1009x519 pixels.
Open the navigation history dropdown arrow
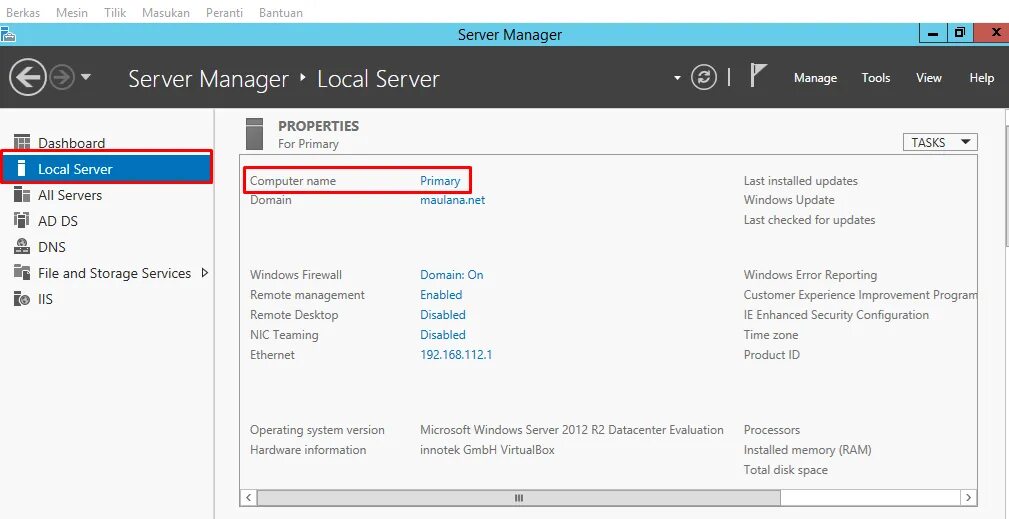[x=86, y=77]
